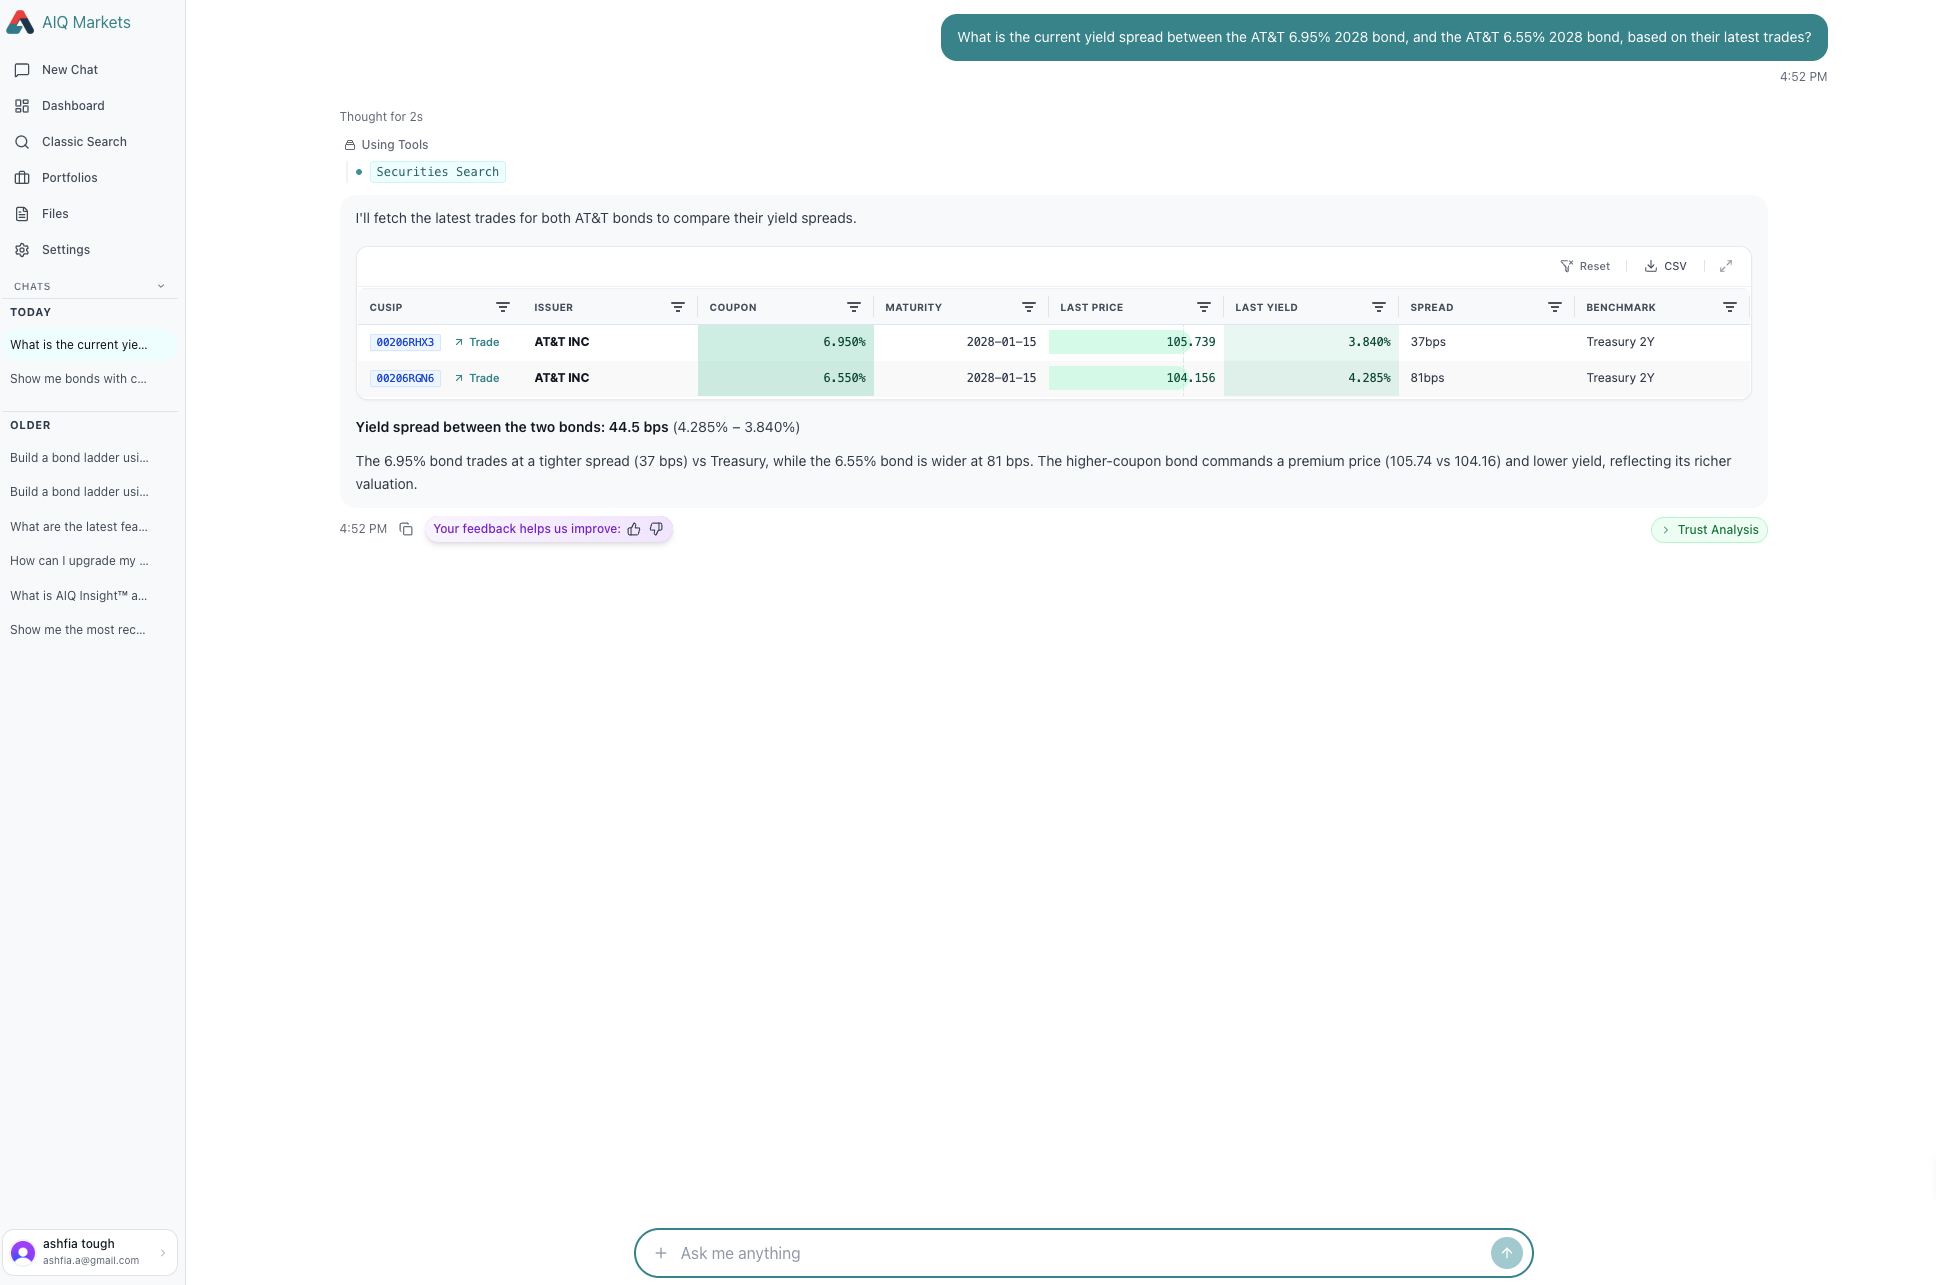Expand the Trust Analysis panel
This screenshot has height=1285, width=1936.
[x=1709, y=530]
